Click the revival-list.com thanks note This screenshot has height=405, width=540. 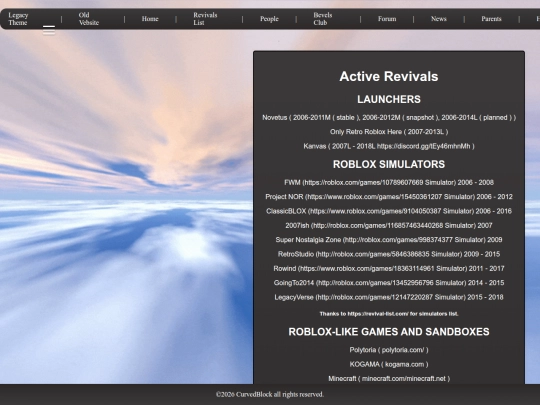389,314
